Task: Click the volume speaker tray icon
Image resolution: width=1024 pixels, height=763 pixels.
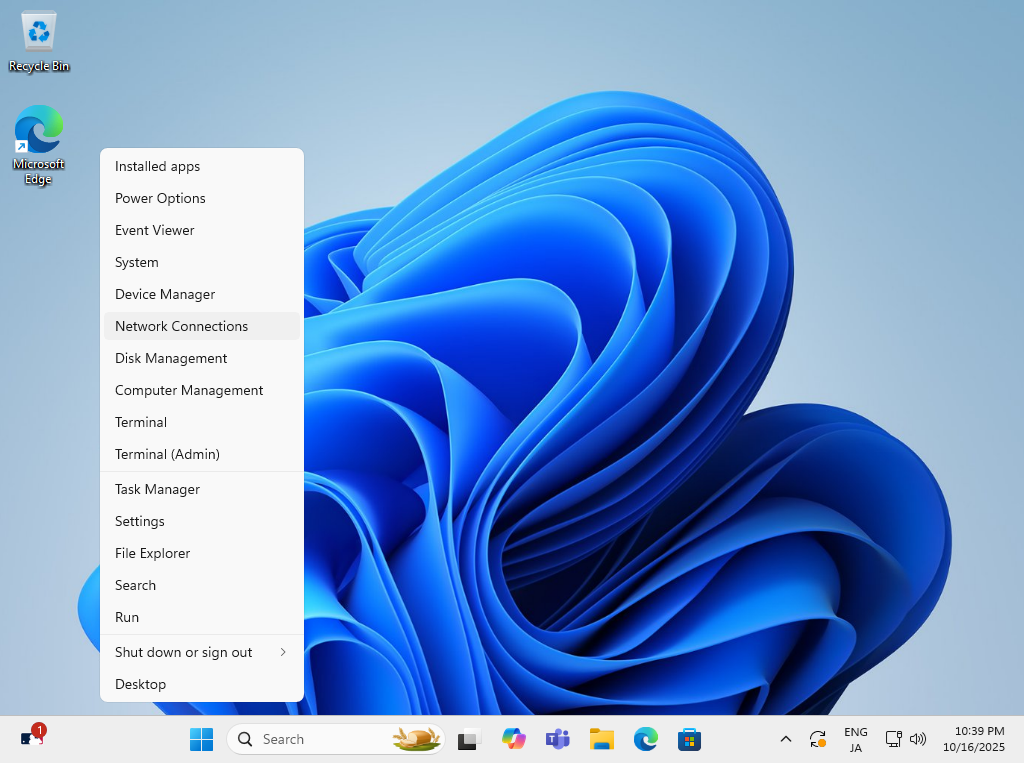Action: point(918,740)
